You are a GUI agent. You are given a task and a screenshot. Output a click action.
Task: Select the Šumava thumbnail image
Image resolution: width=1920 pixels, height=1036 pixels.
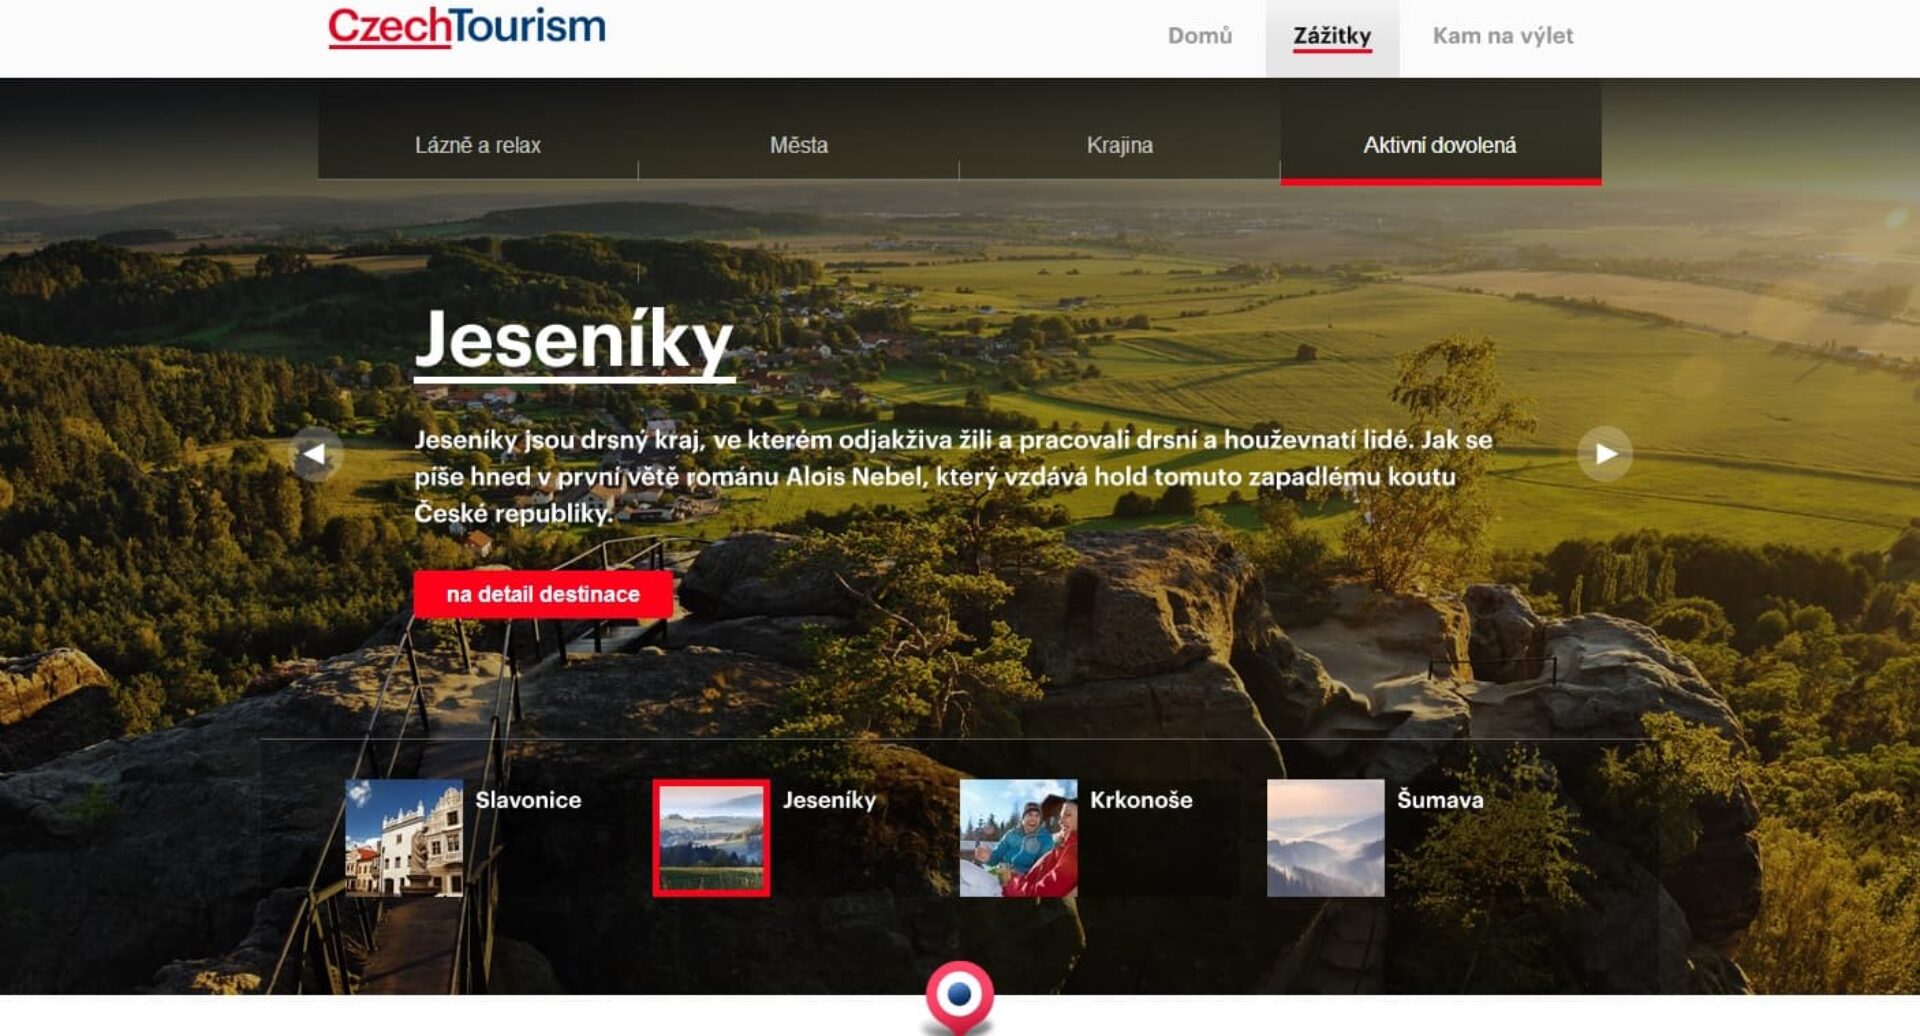click(1325, 838)
